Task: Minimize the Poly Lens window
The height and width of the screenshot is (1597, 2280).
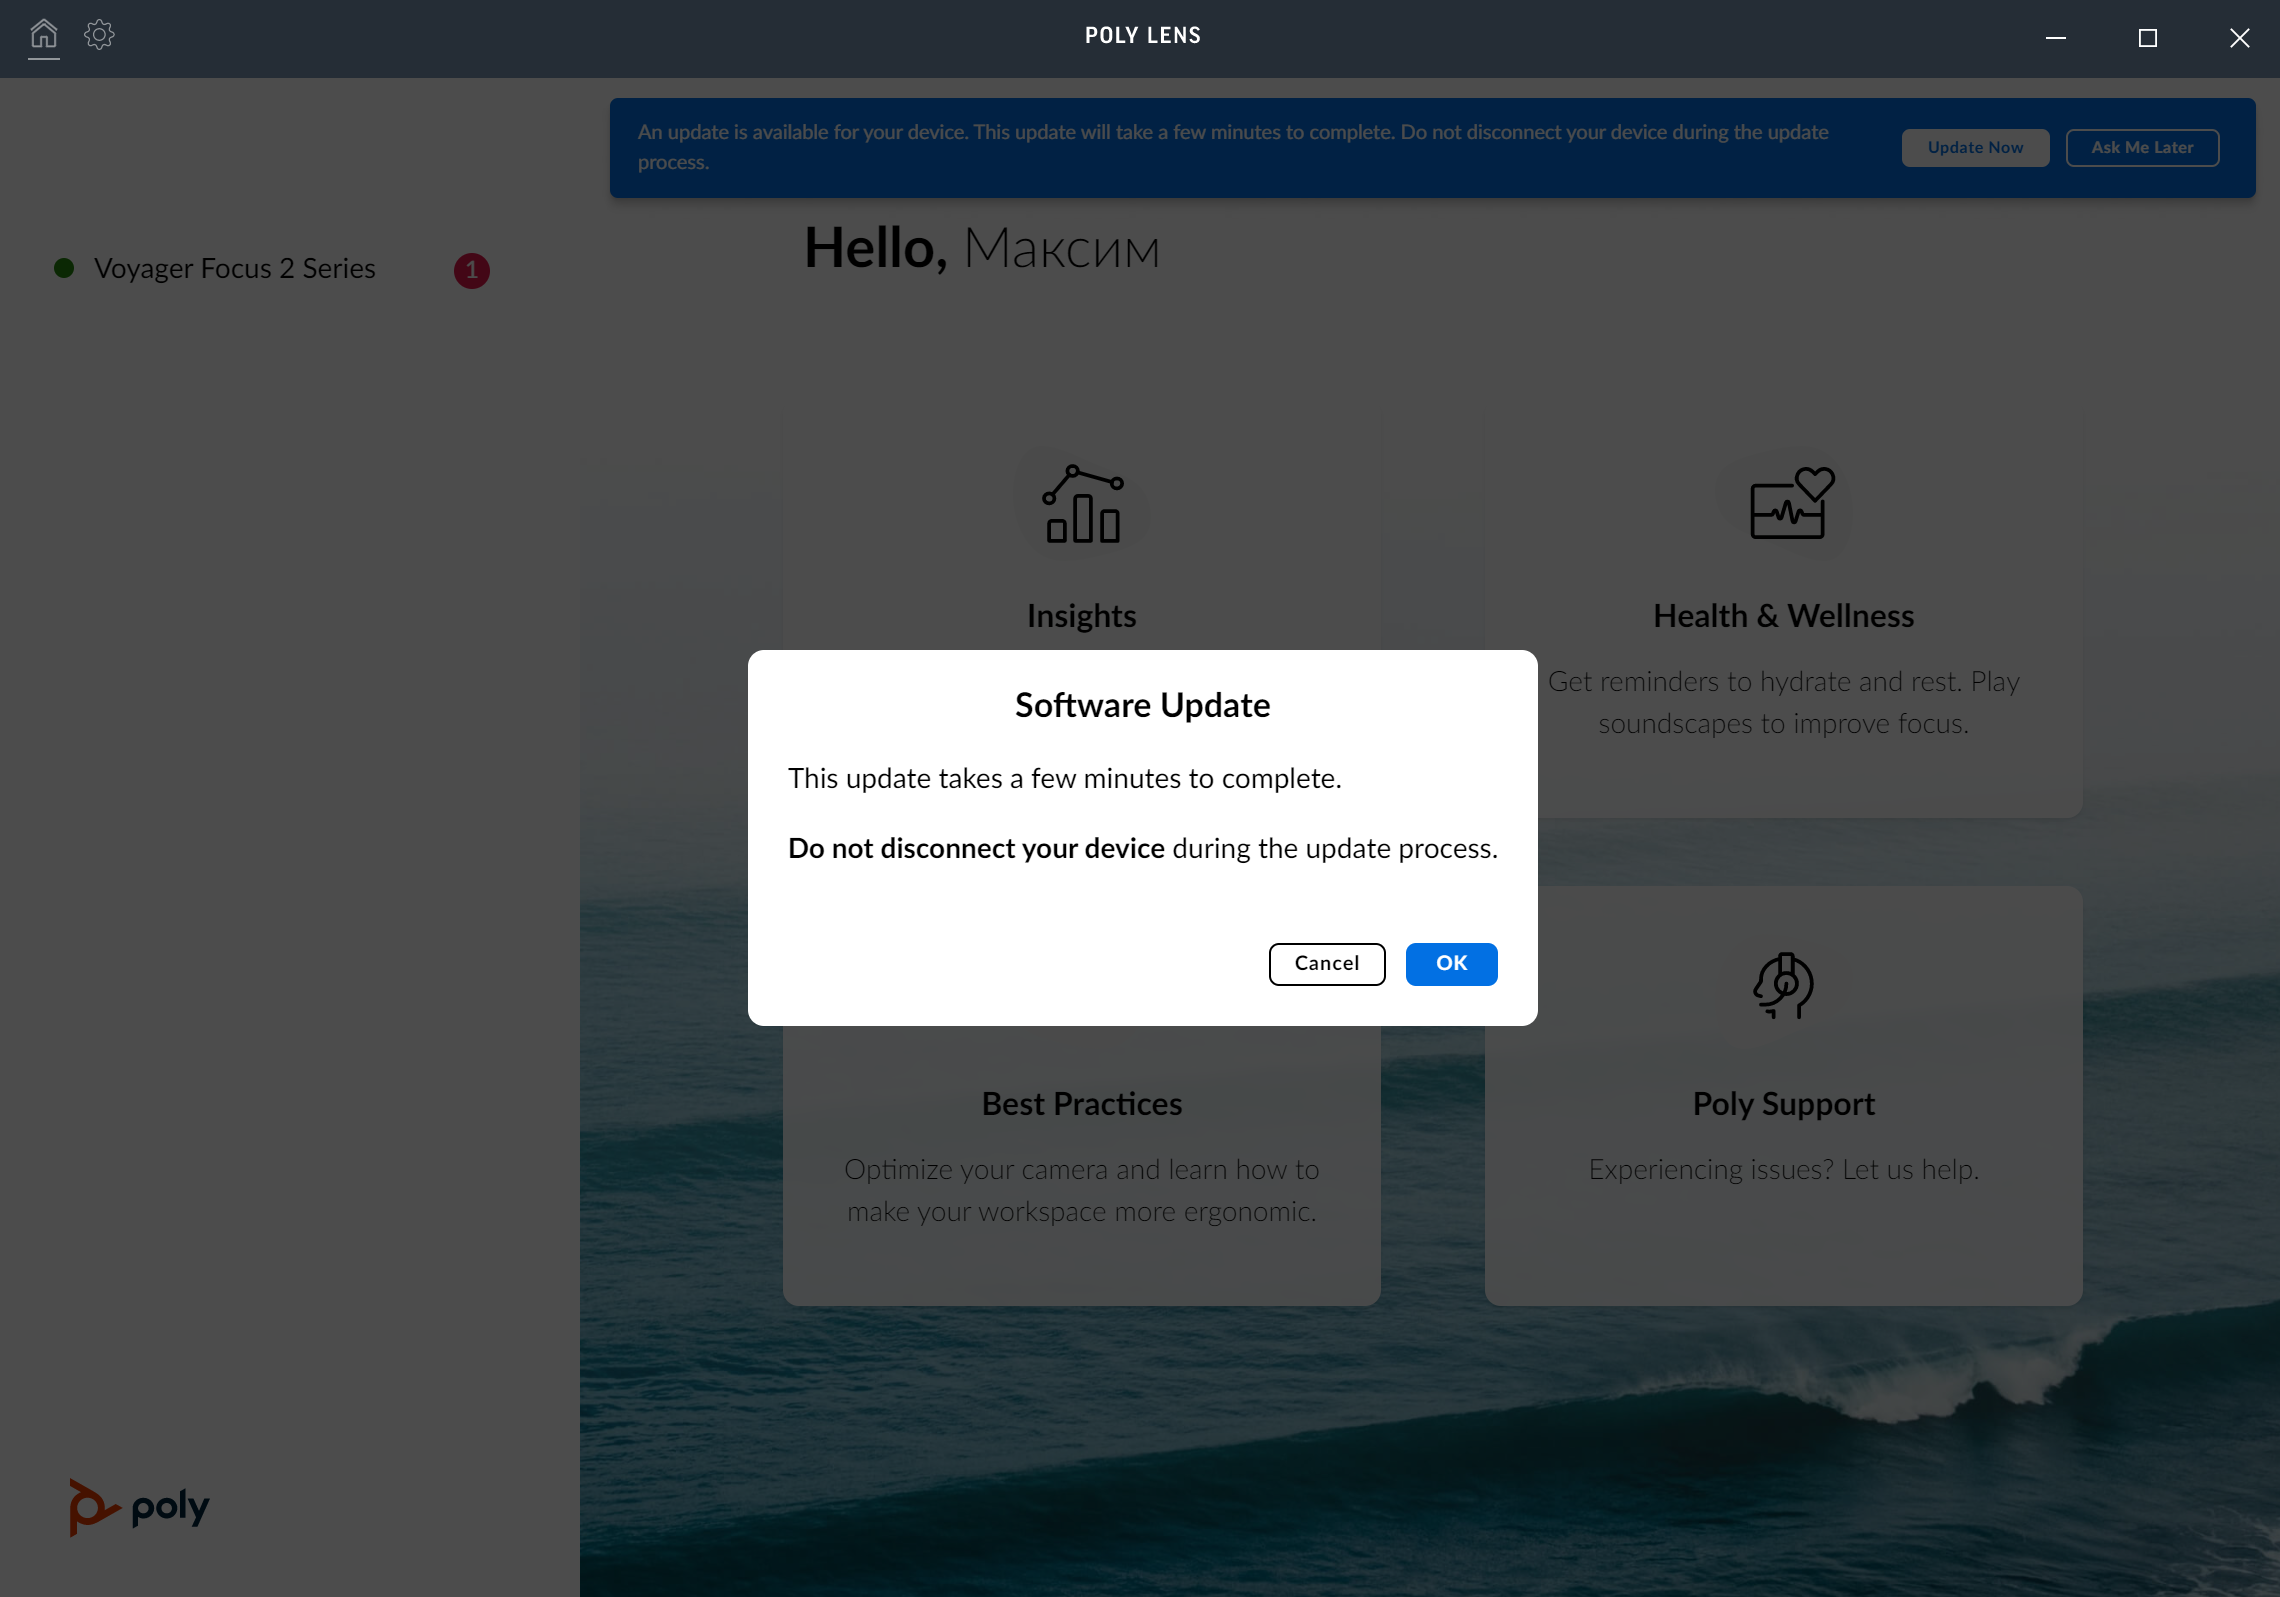Action: pyautogui.click(x=2056, y=38)
